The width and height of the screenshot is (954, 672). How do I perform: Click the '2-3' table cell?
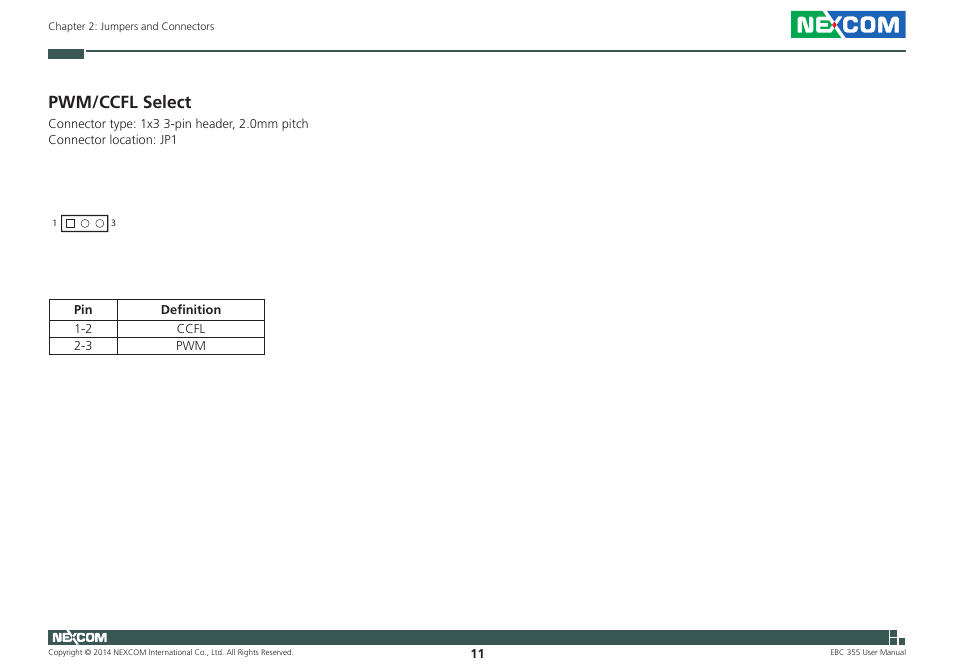[83, 346]
